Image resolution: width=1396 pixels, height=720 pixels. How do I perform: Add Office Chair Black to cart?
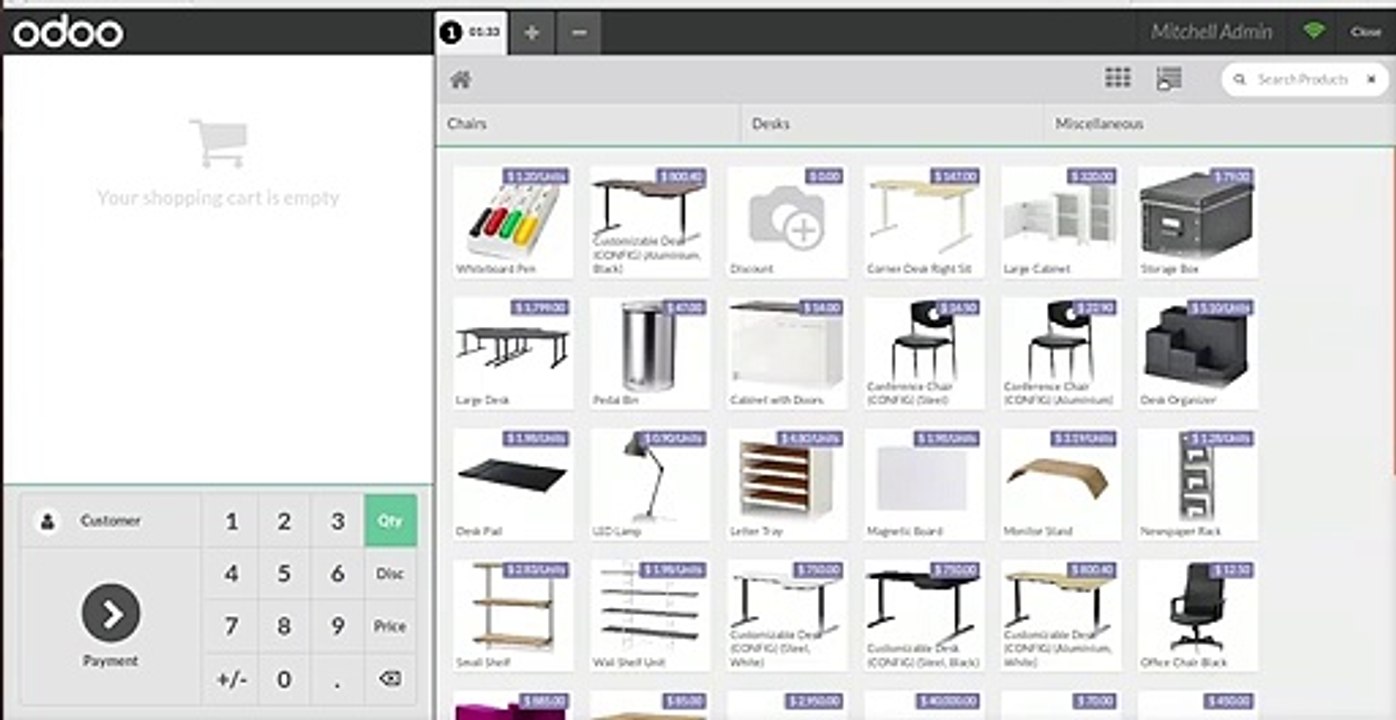click(1198, 615)
